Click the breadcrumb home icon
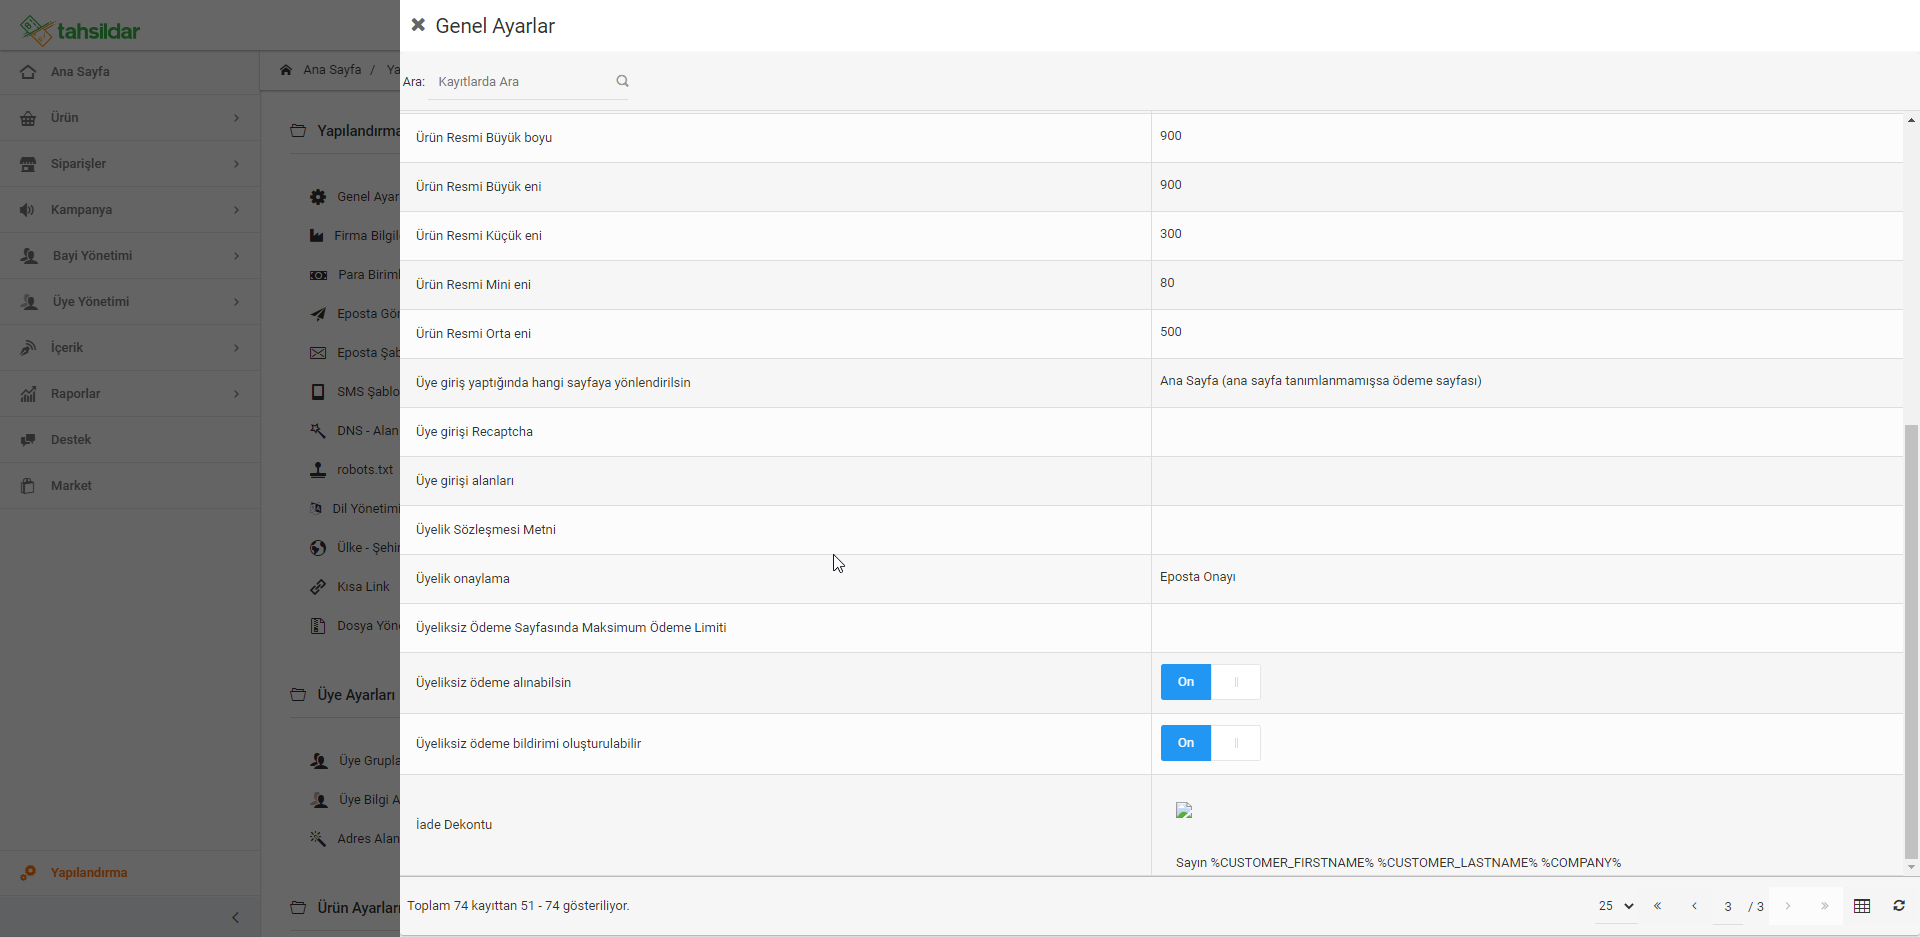This screenshot has width=1920, height=937. 286,70
